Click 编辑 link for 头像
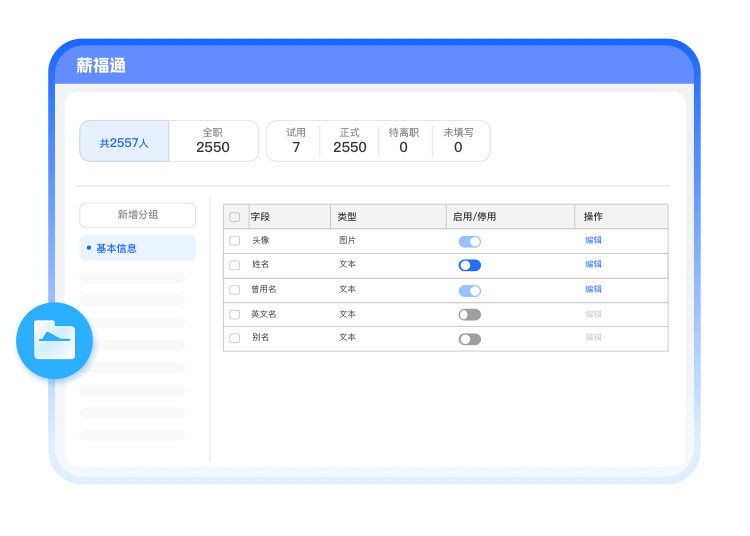 point(593,240)
